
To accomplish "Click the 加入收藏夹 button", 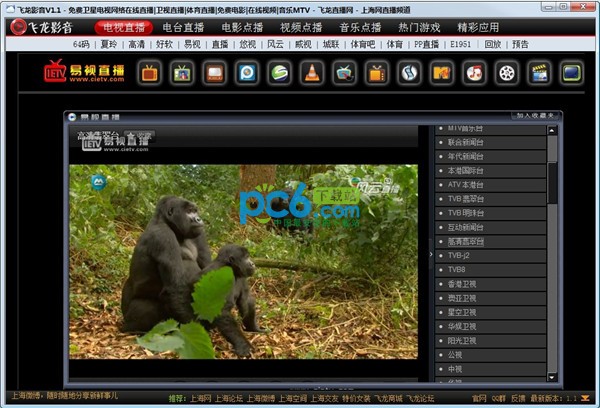I will 536,116.
